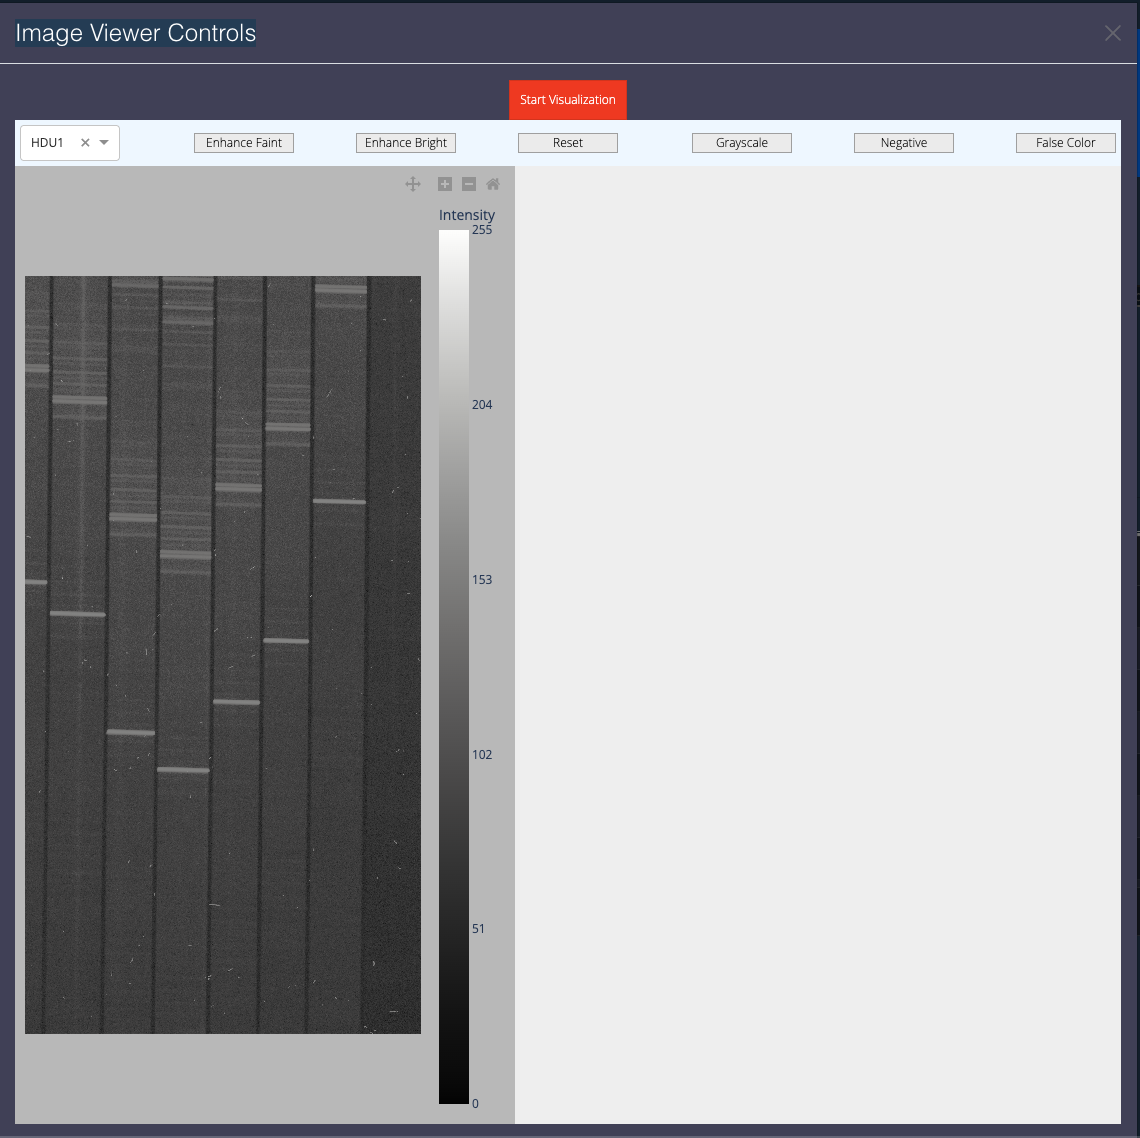
Task: Select the pan tool icon
Action: (413, 184)
